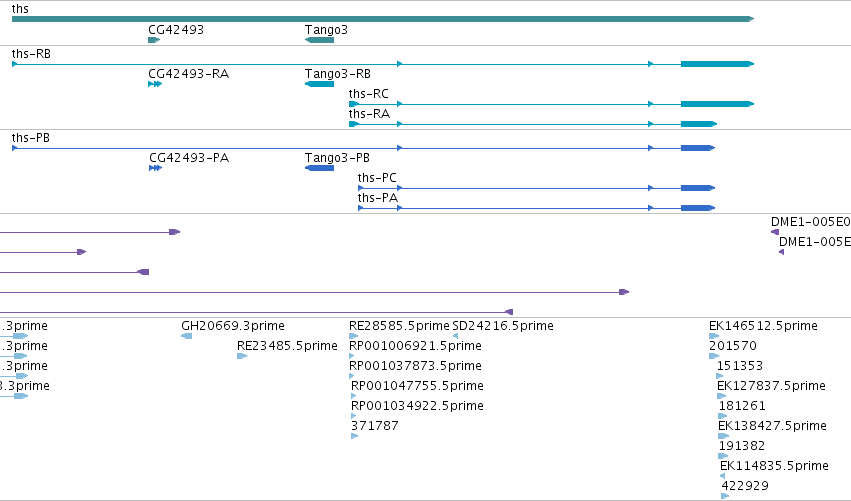This screenshot has height=501, width=851.
Task: Click the ths-RC transcript label
Action: point(369,94)
